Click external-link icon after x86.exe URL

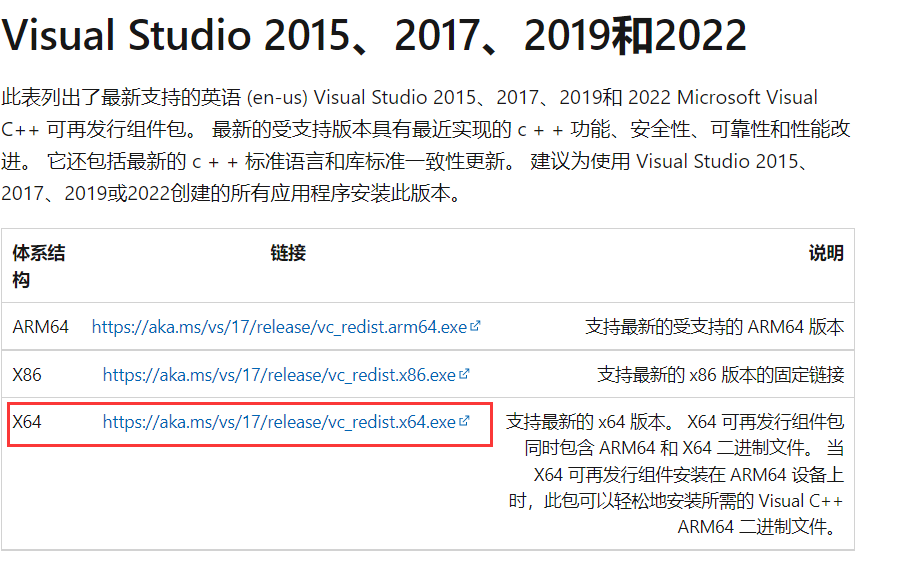(464, 374)
